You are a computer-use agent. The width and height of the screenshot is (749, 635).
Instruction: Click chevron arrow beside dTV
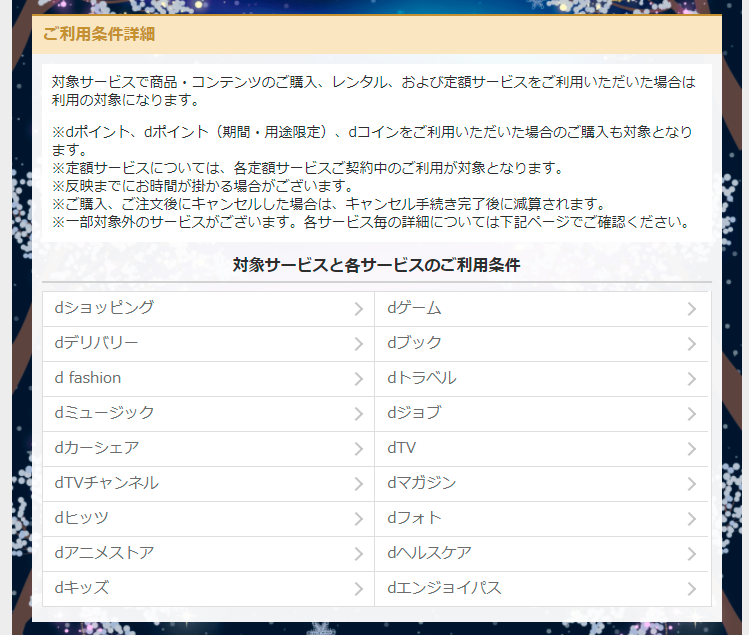click(x=692, y=449)
